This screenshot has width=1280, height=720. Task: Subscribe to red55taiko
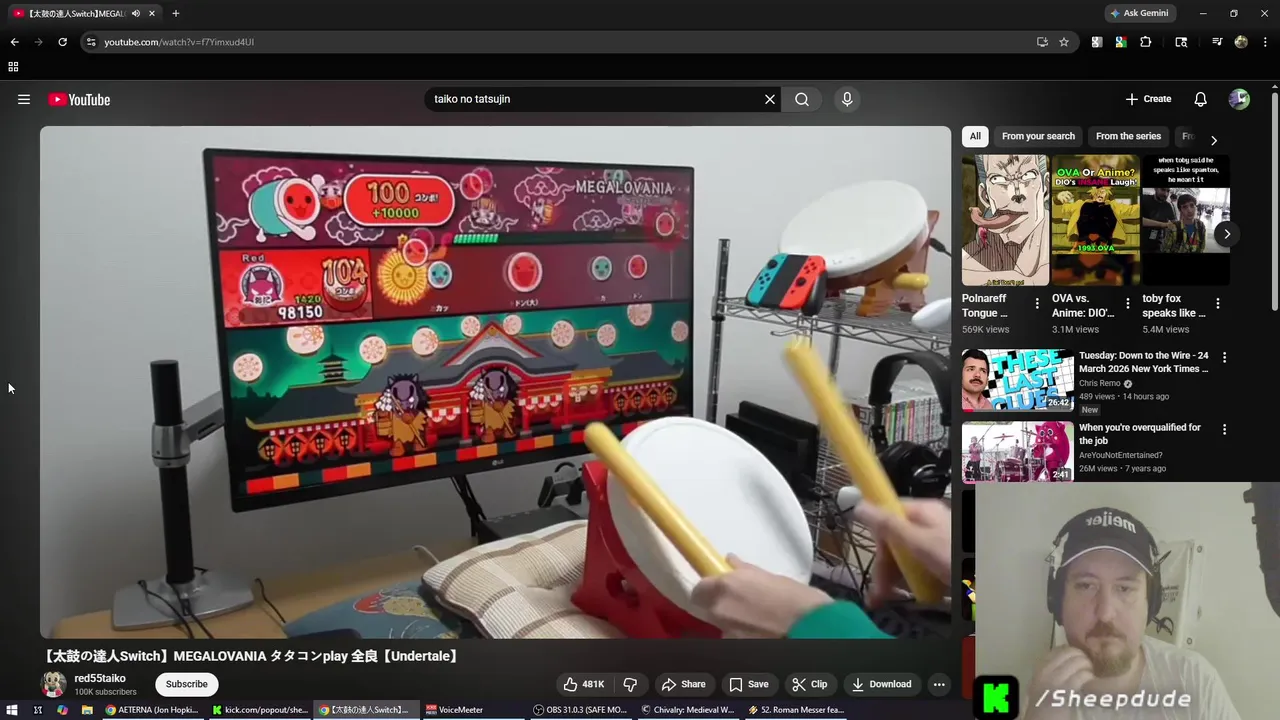point(187,684)
